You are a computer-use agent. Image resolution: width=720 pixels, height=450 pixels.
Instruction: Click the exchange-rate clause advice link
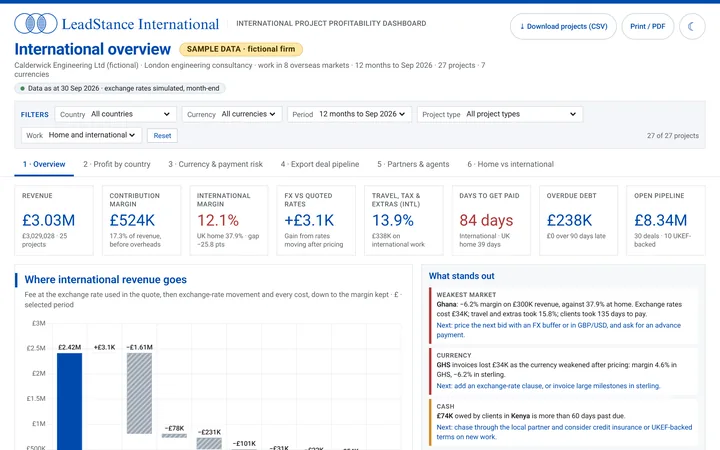(548, 386)
